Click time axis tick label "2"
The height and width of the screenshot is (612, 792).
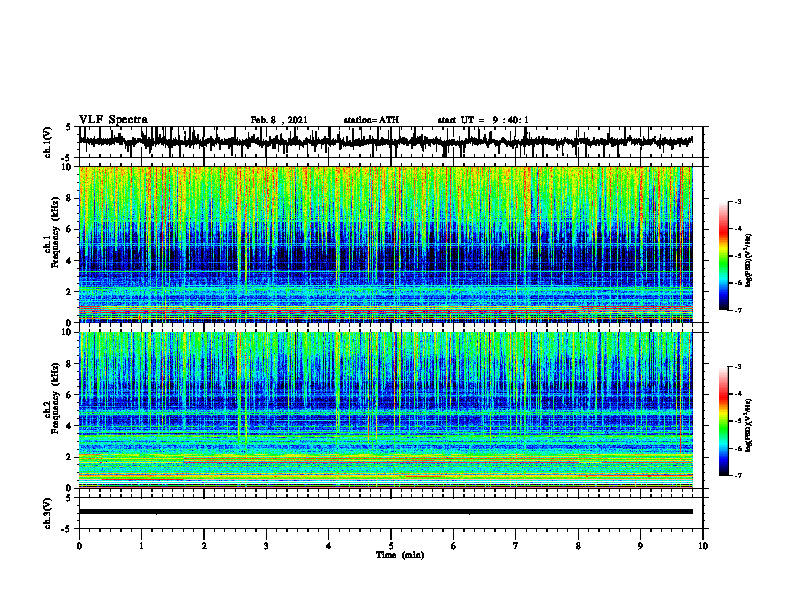tap(204, 546)
